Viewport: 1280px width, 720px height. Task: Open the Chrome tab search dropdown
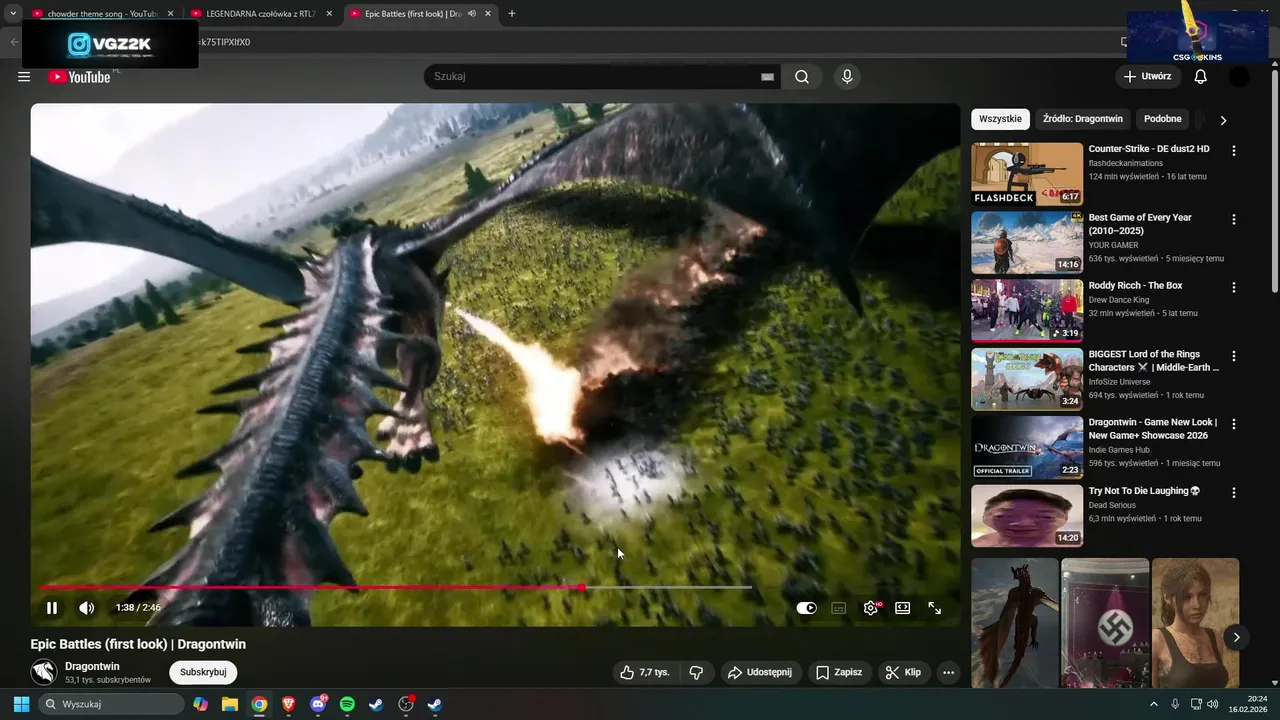tap(13, 14)
